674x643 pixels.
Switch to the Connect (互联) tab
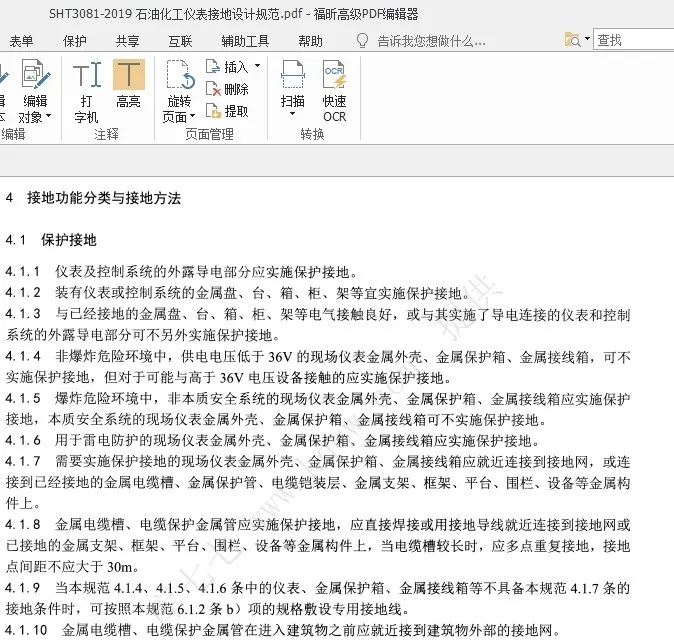181,41
